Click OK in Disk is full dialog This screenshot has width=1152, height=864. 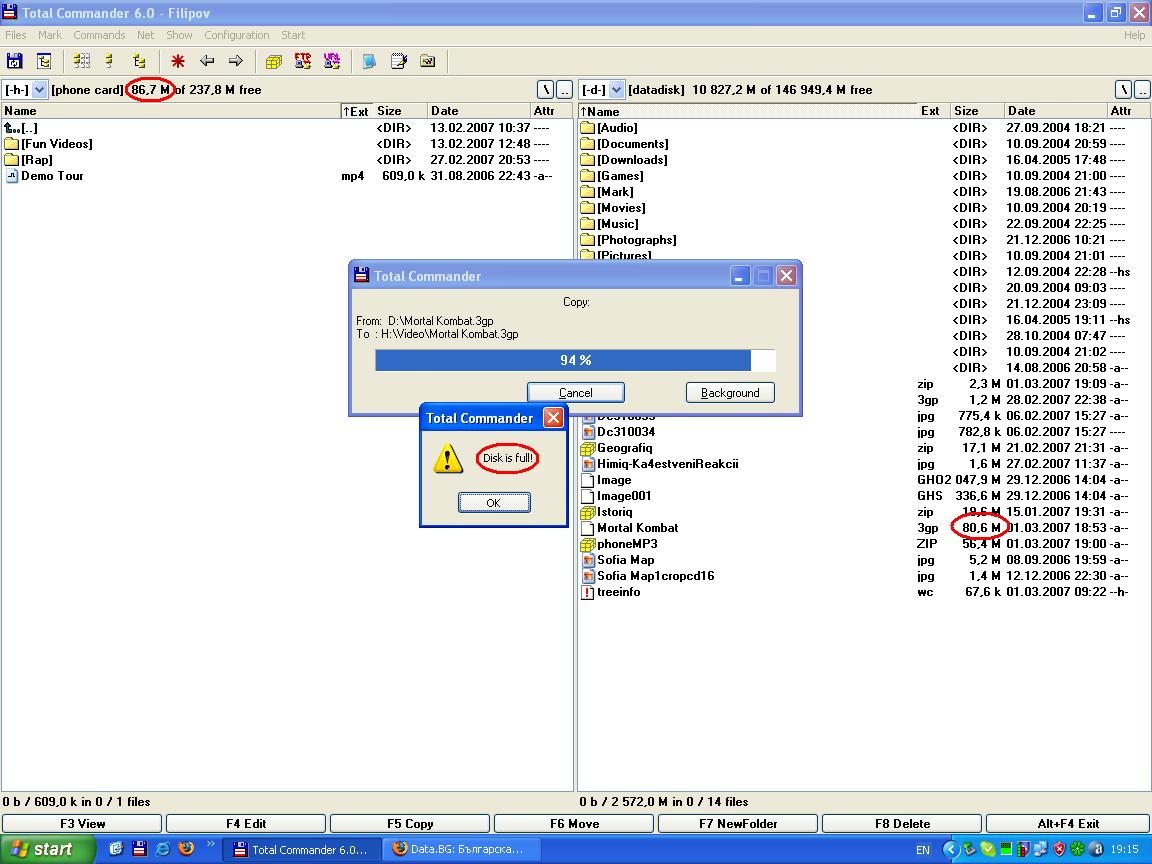pyautogui.click(x=494, y=503)
